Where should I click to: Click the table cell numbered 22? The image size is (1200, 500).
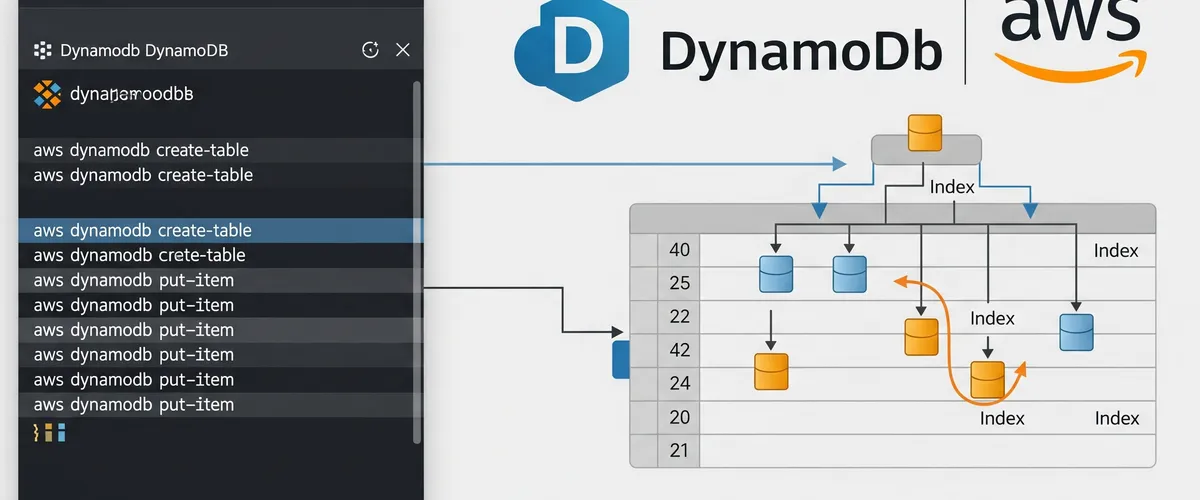pyautogui.click(x=680, y=316)
